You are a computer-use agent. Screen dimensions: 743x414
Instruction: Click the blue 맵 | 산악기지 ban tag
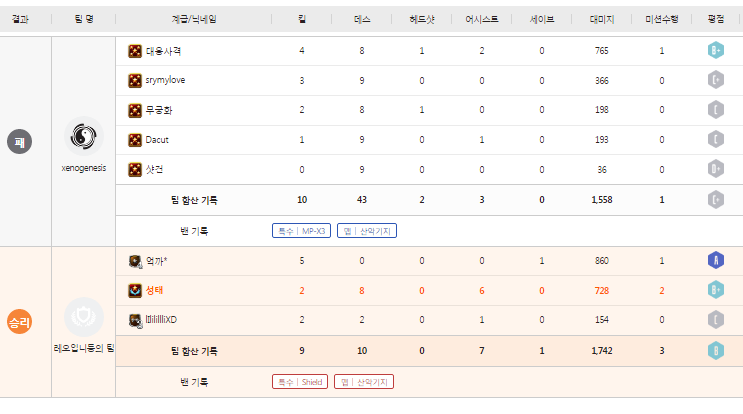click(367, 231)
